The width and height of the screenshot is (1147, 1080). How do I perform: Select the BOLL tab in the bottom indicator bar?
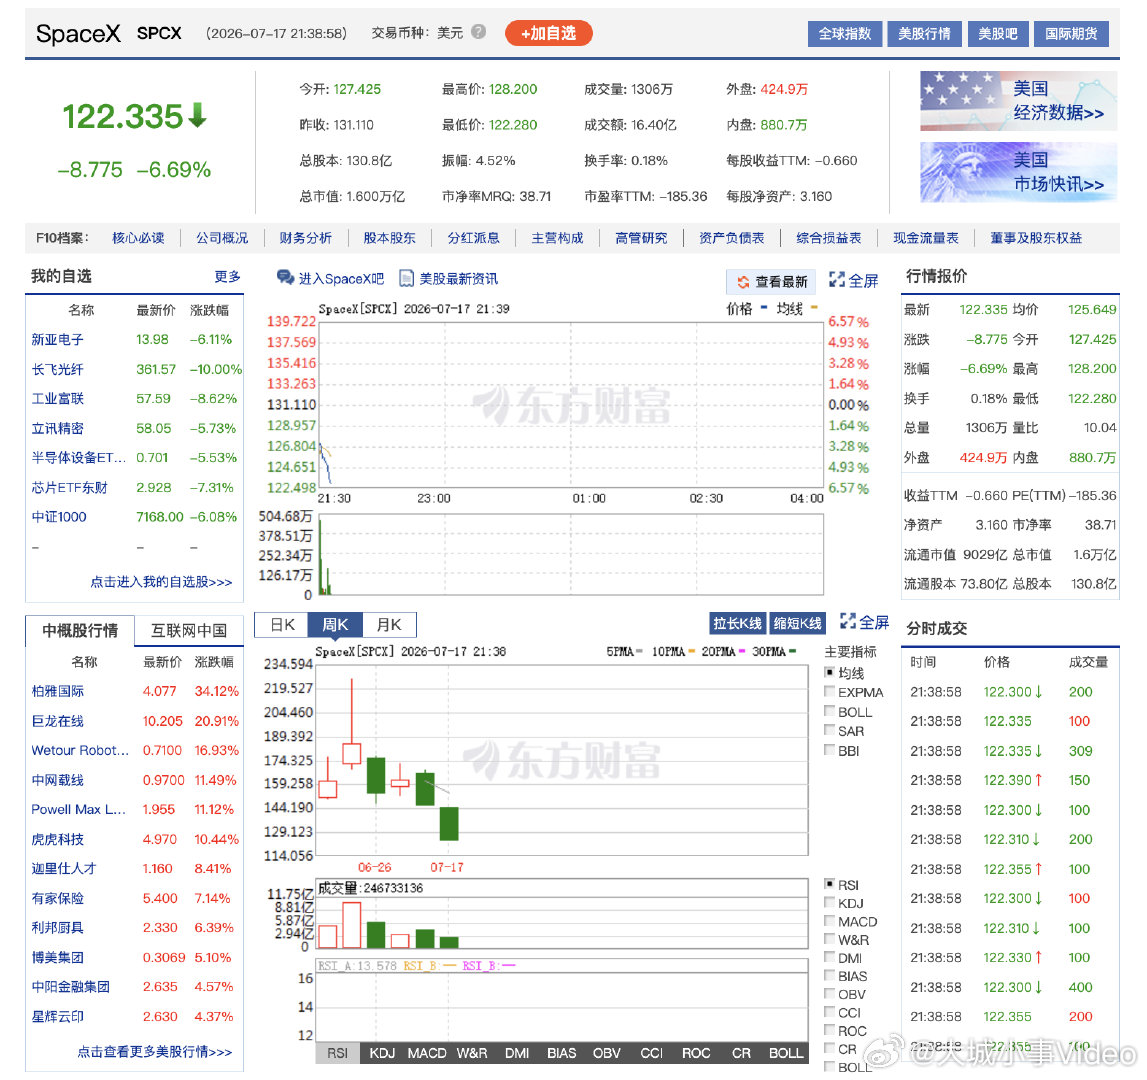(x=786, y=1053)
